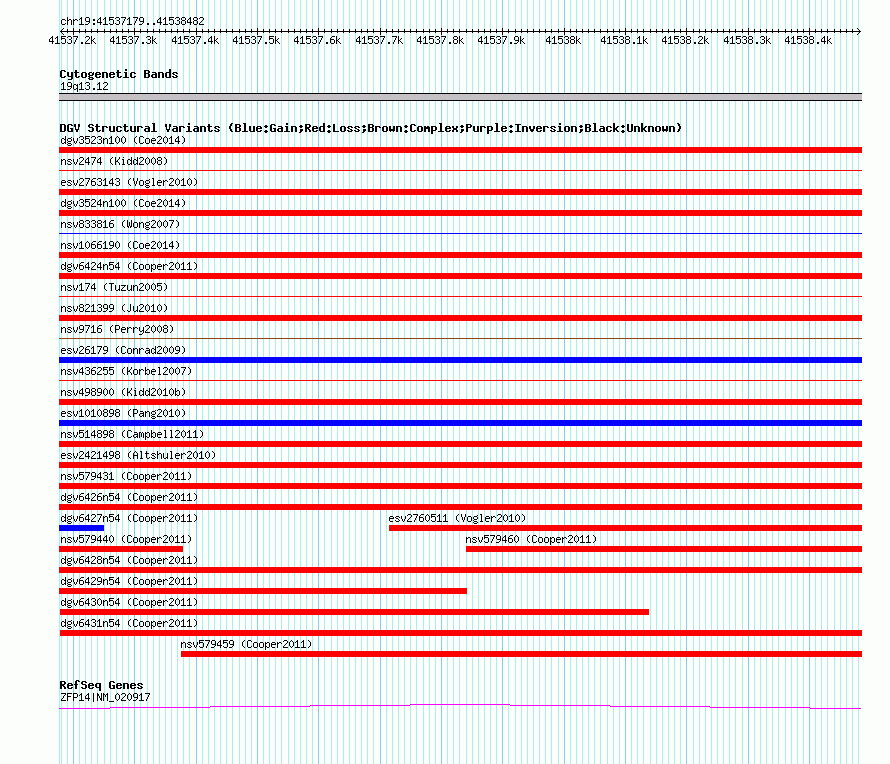Click the blue esv26179 gain bar
Image resolution: width=890 pixels, height=764 pixels.
click(x=460, y=360)
